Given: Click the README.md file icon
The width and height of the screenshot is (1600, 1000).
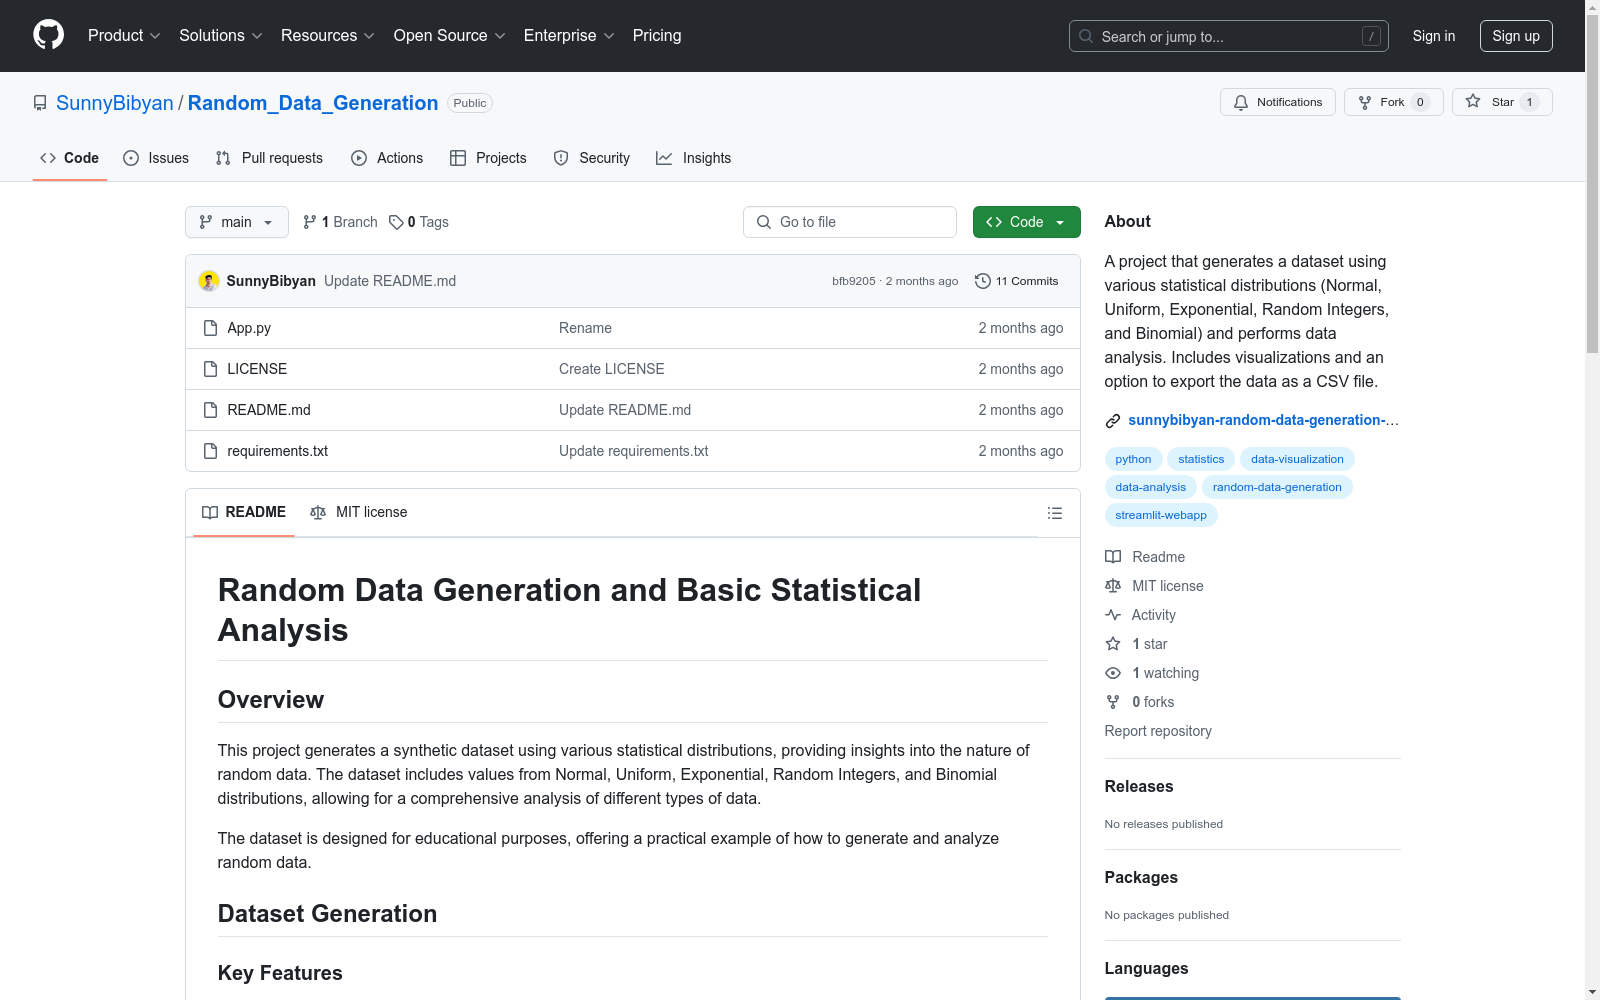Looking at the screenshot, I should tap(210, 410).
